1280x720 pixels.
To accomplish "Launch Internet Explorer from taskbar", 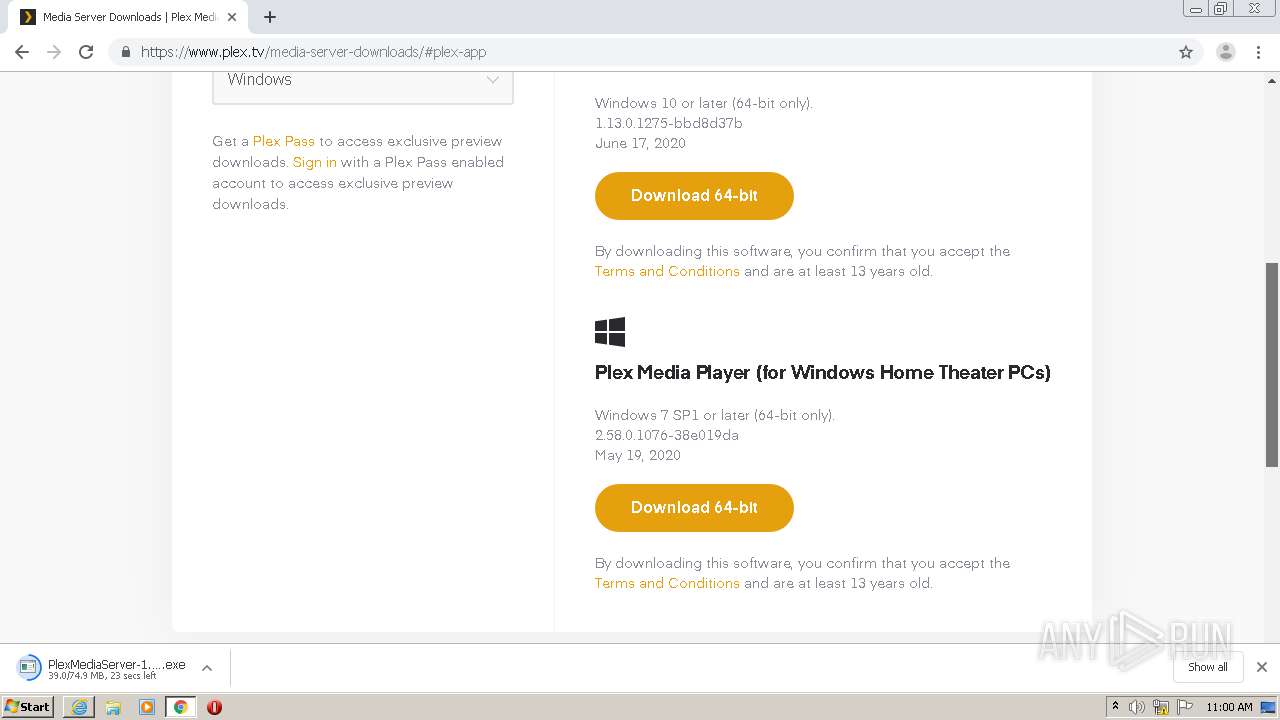I will tap(79, 707).
